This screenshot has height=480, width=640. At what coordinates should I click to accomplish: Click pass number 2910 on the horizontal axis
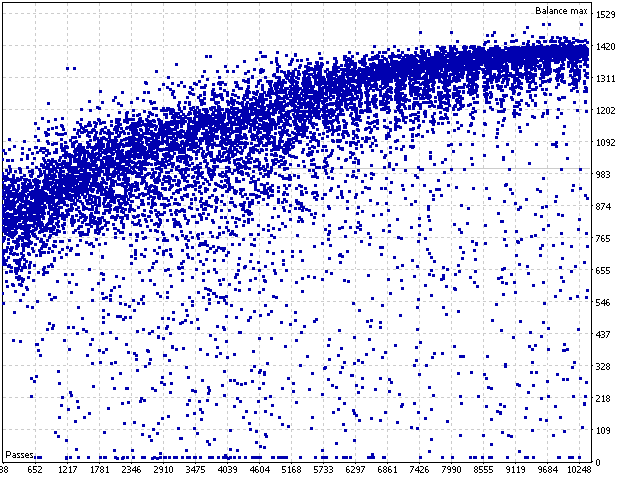(x=163, y=470)
